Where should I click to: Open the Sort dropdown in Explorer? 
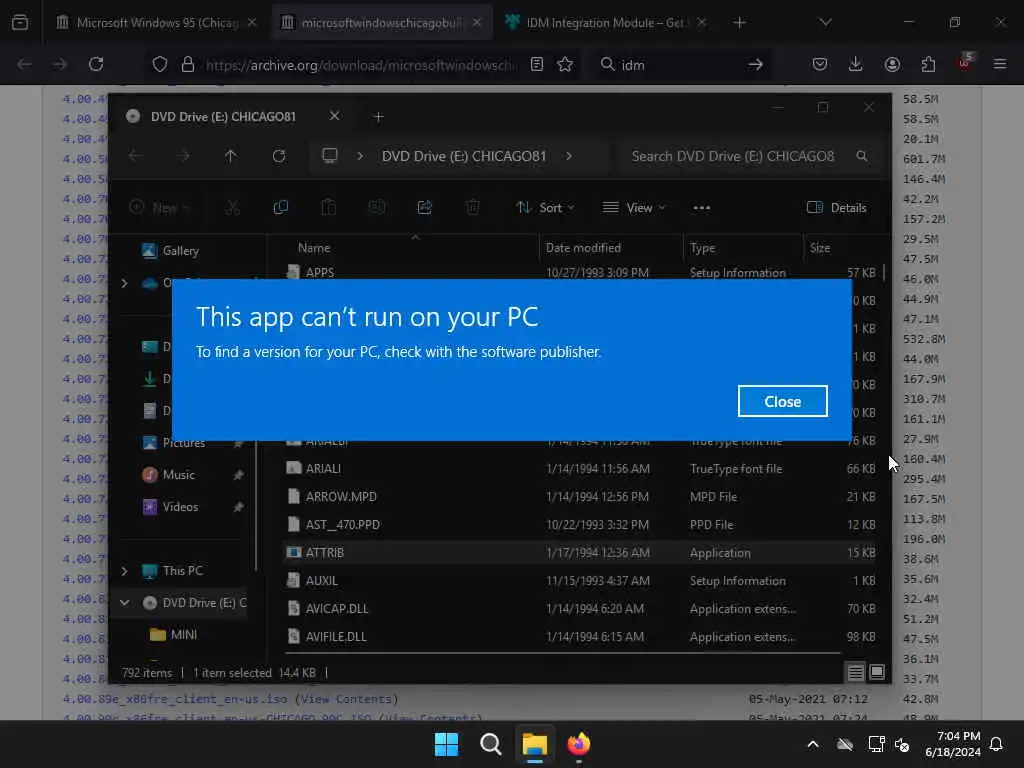point(545,207)
